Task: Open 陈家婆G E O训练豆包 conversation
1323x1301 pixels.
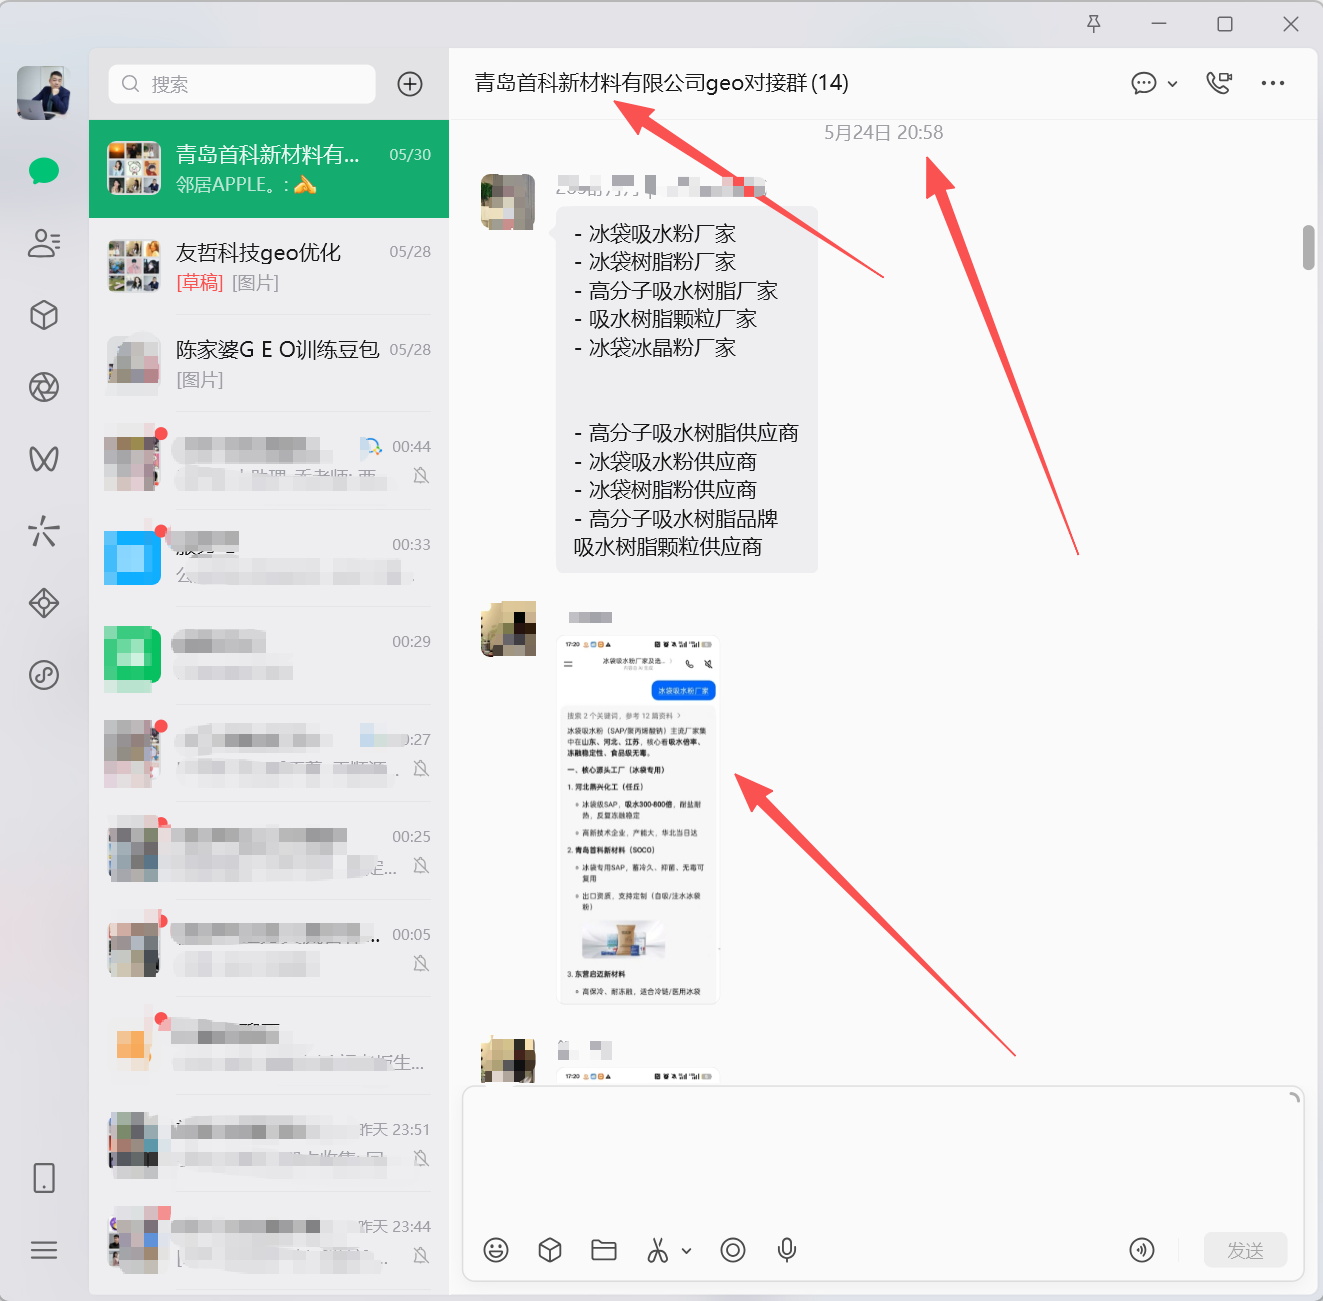Action: 269,364
